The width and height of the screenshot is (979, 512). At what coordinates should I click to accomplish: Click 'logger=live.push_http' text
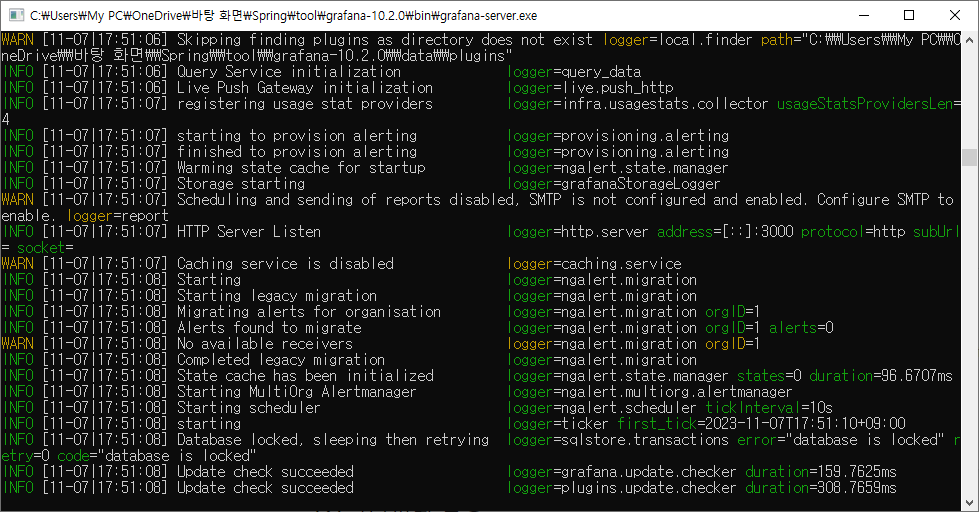point(590,88)
